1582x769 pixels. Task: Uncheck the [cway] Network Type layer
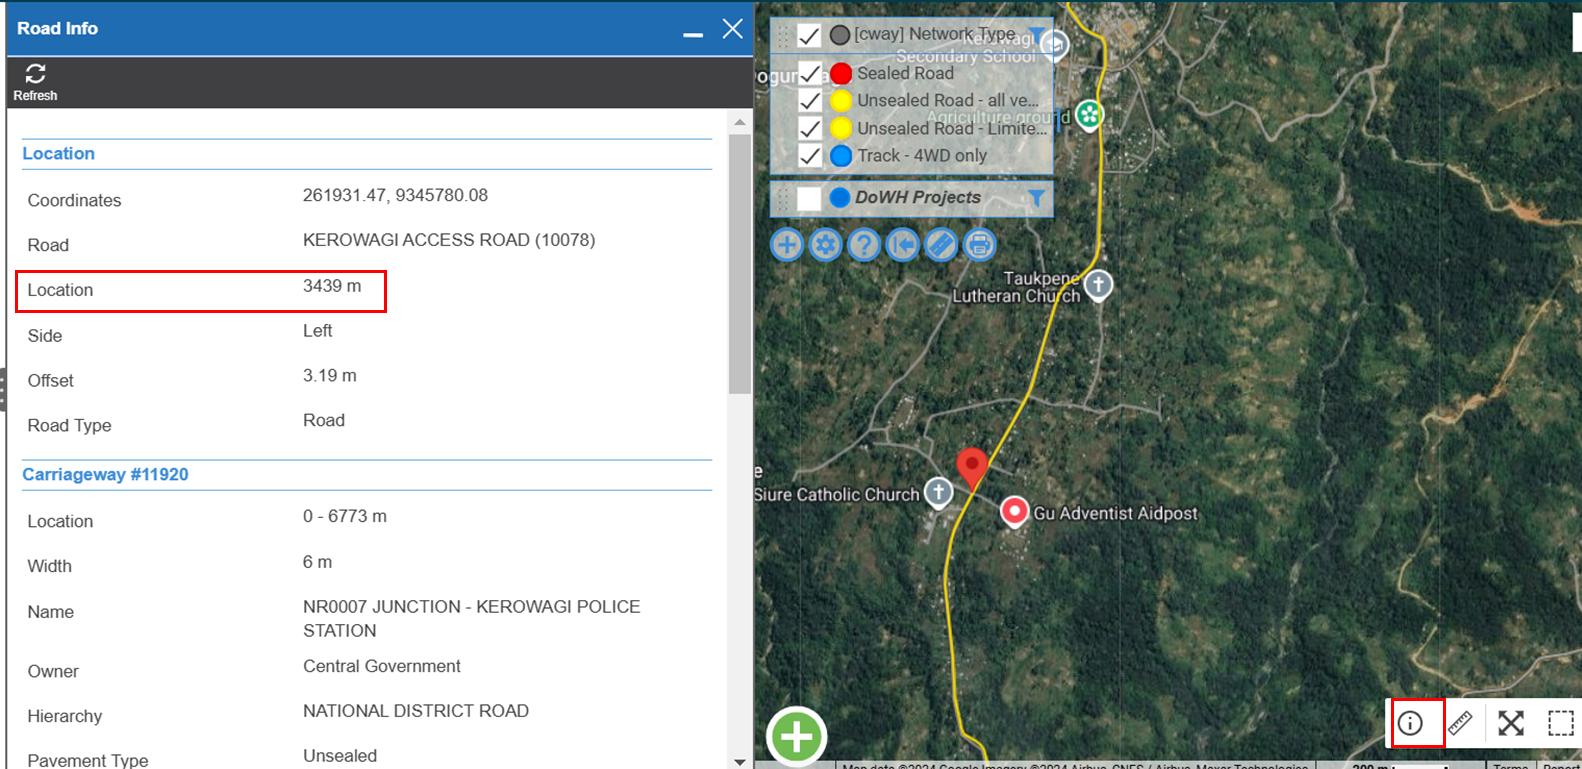pos(809,36)
